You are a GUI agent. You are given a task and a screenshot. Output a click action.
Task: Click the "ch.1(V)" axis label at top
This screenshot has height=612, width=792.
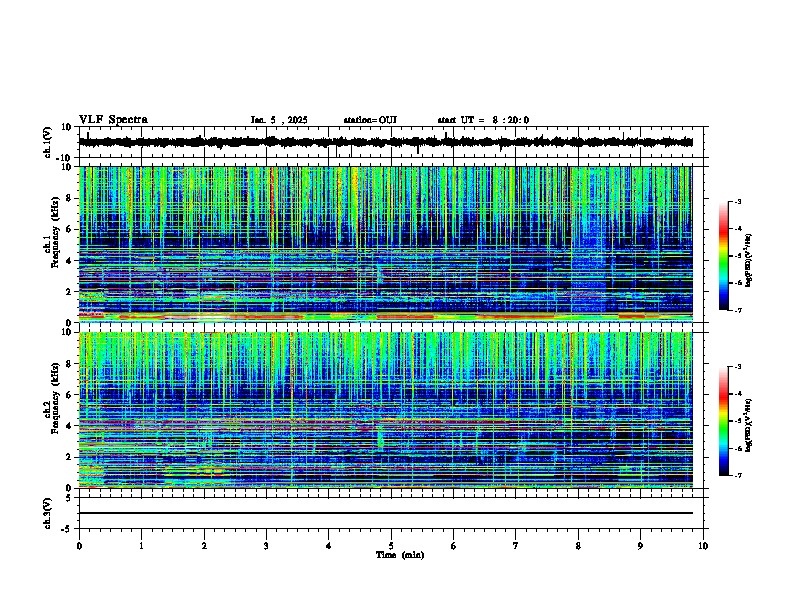48,142
